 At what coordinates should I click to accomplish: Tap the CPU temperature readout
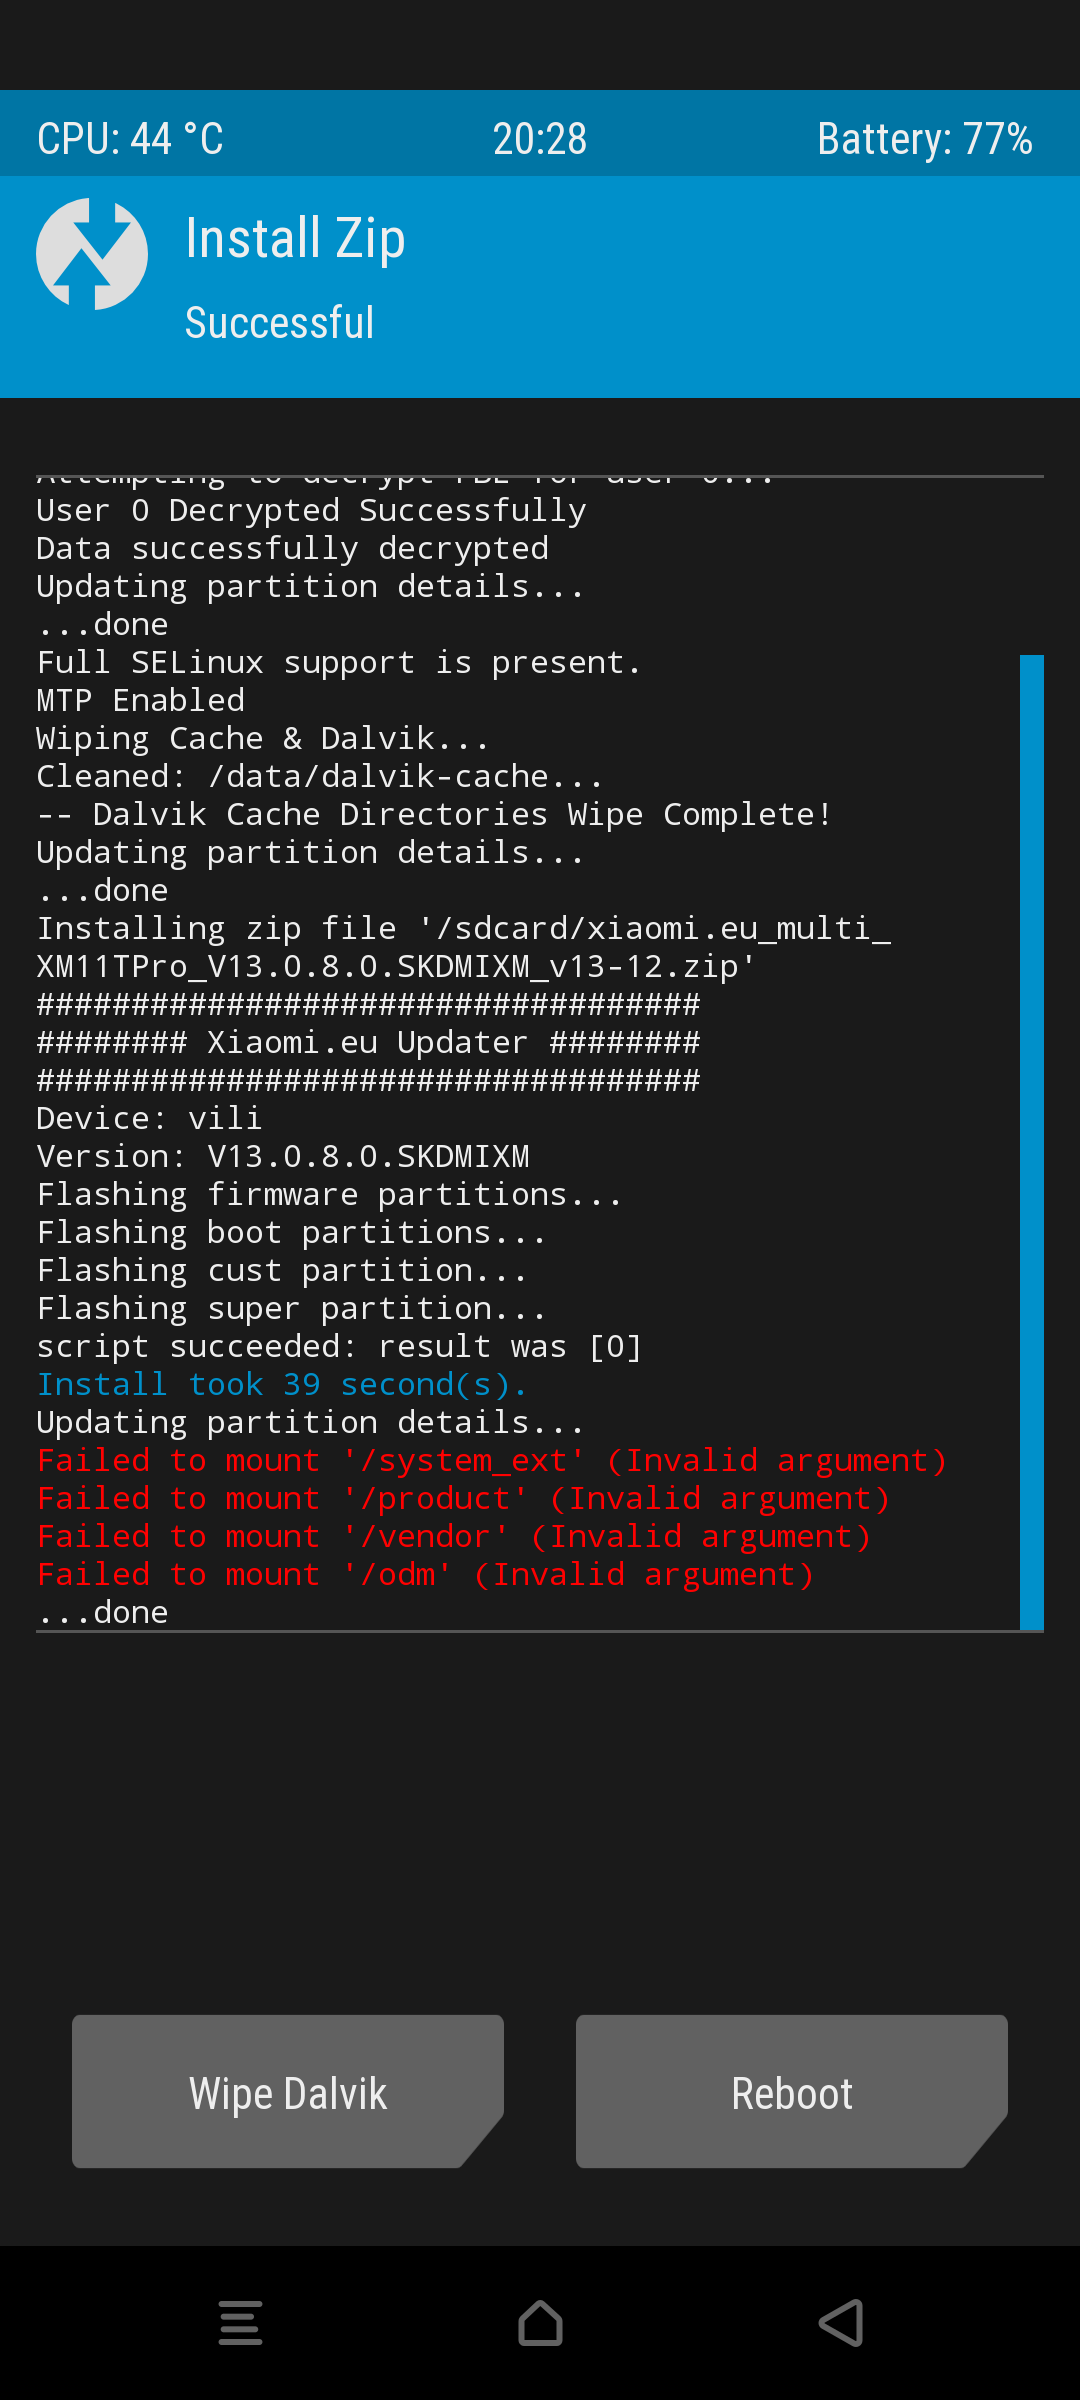[x=130, y=139]
